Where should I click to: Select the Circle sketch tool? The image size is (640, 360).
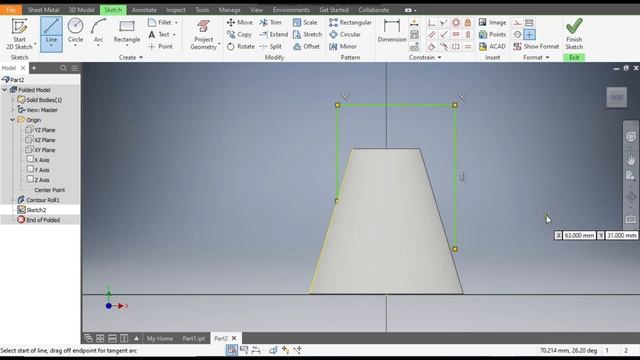76,31
